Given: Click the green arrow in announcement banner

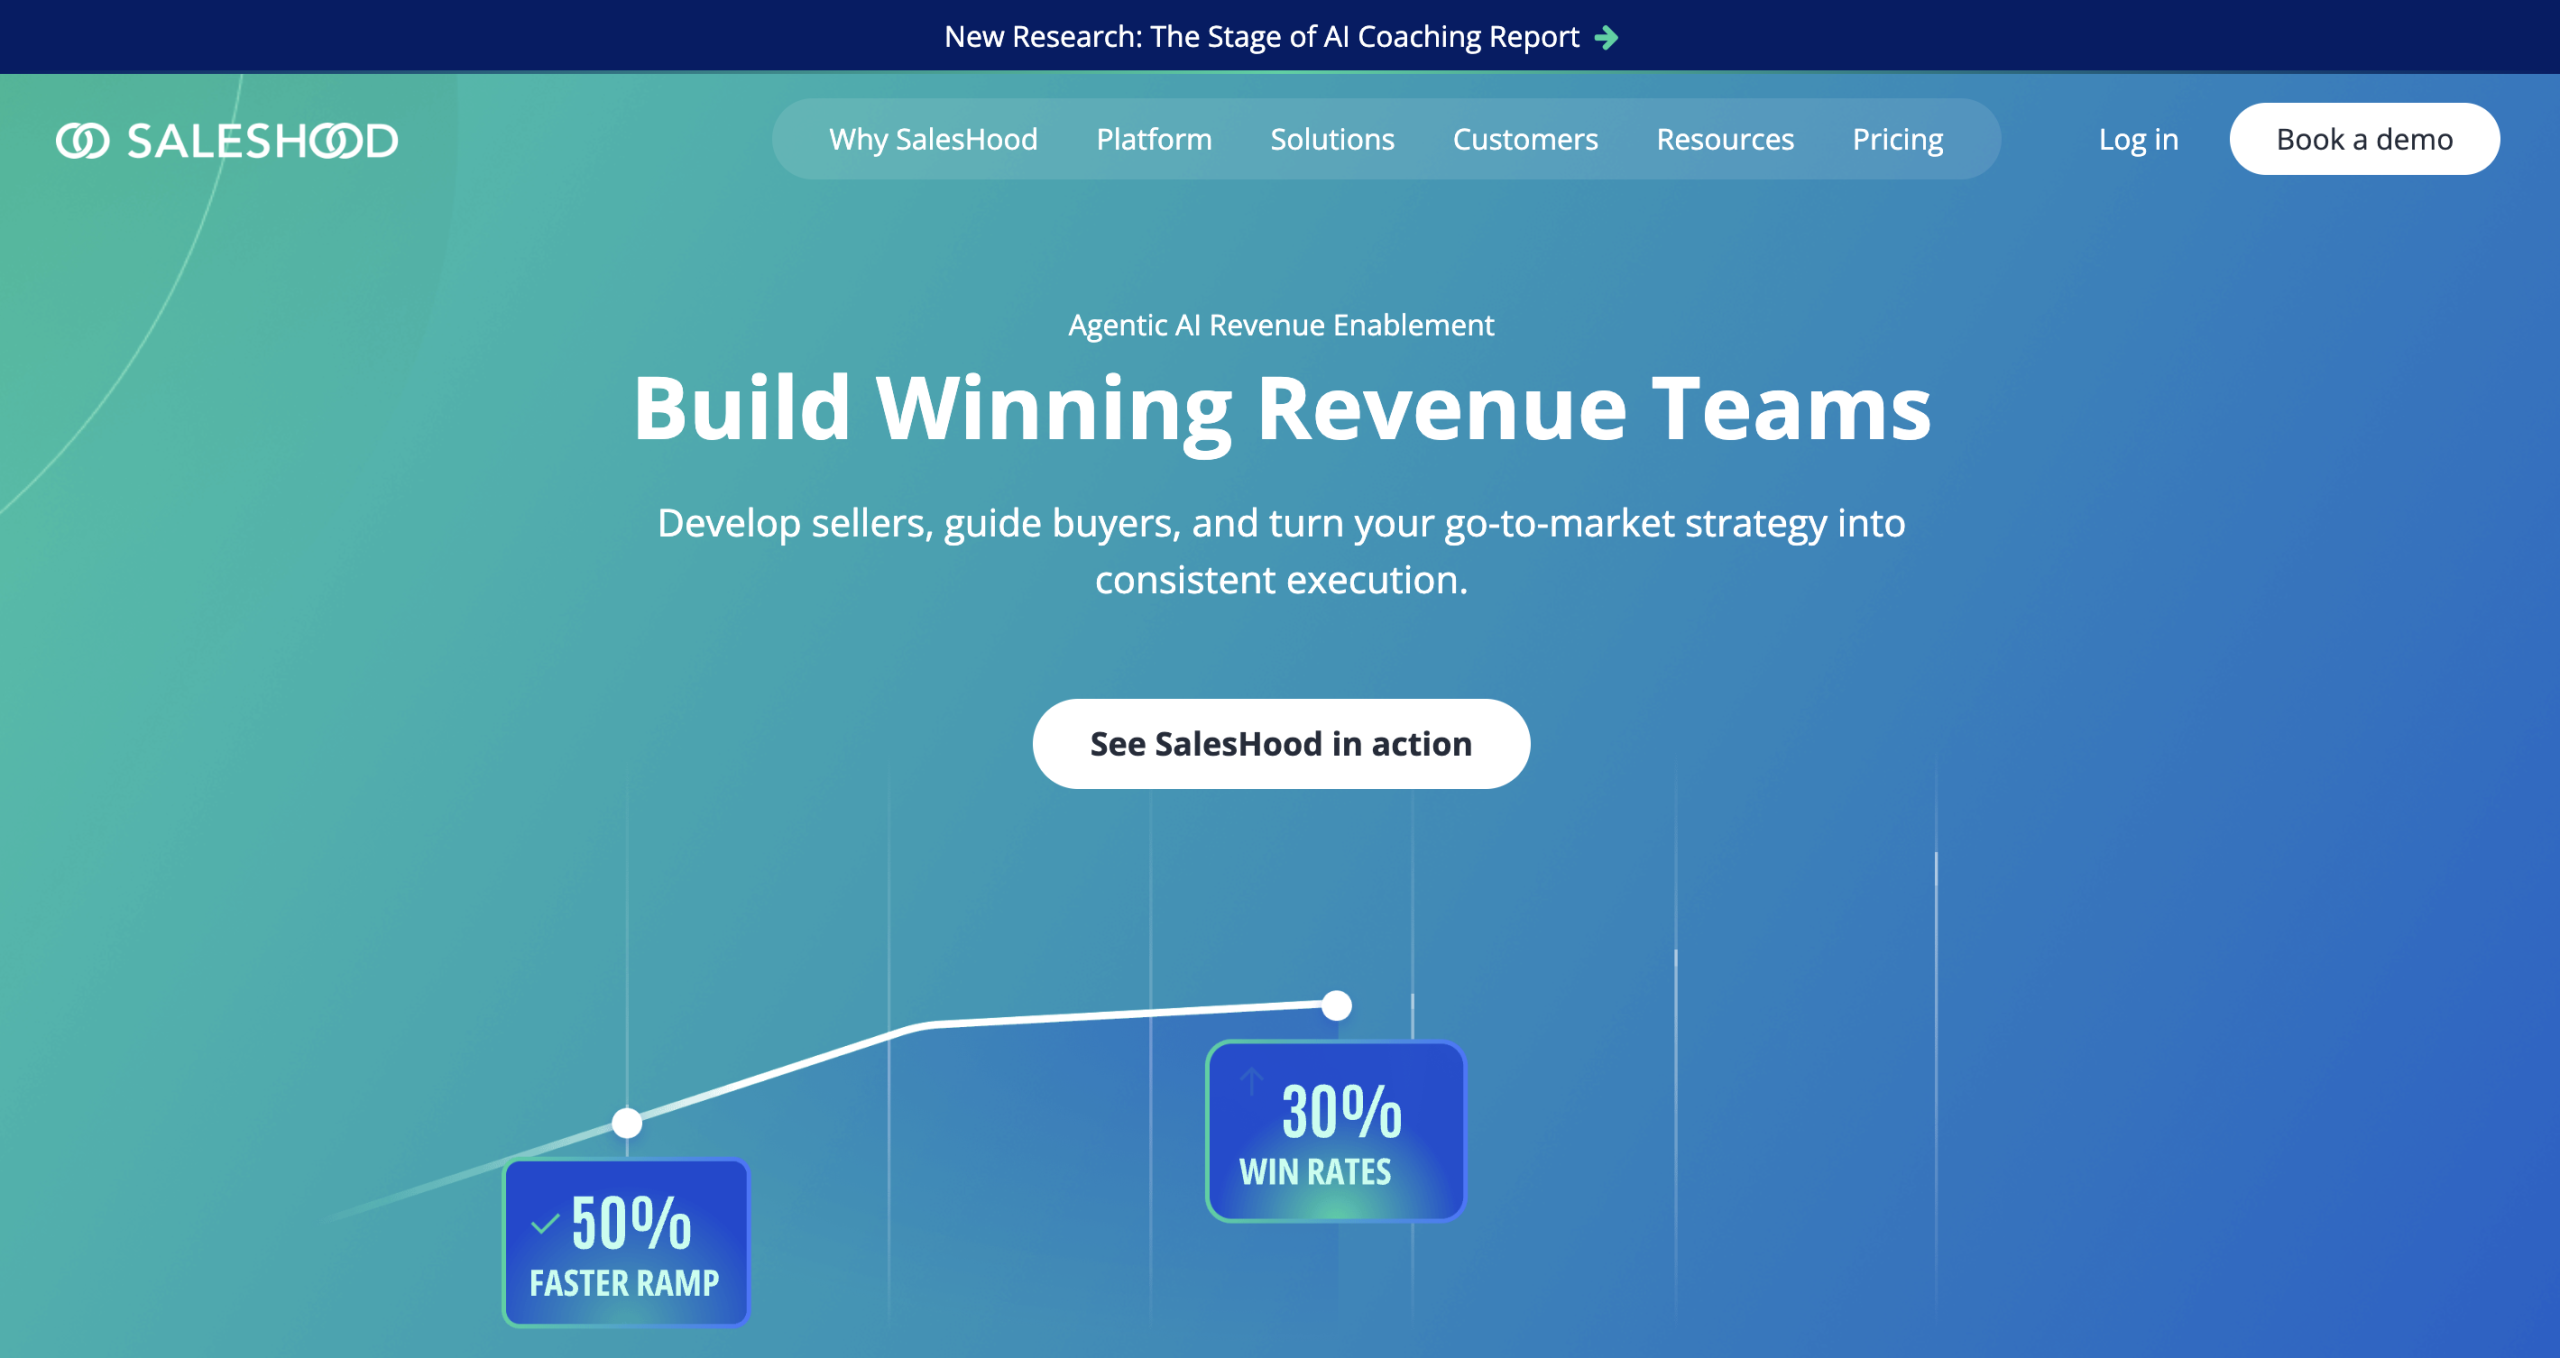Looking at the screenshot, I should coord(1606,38).
